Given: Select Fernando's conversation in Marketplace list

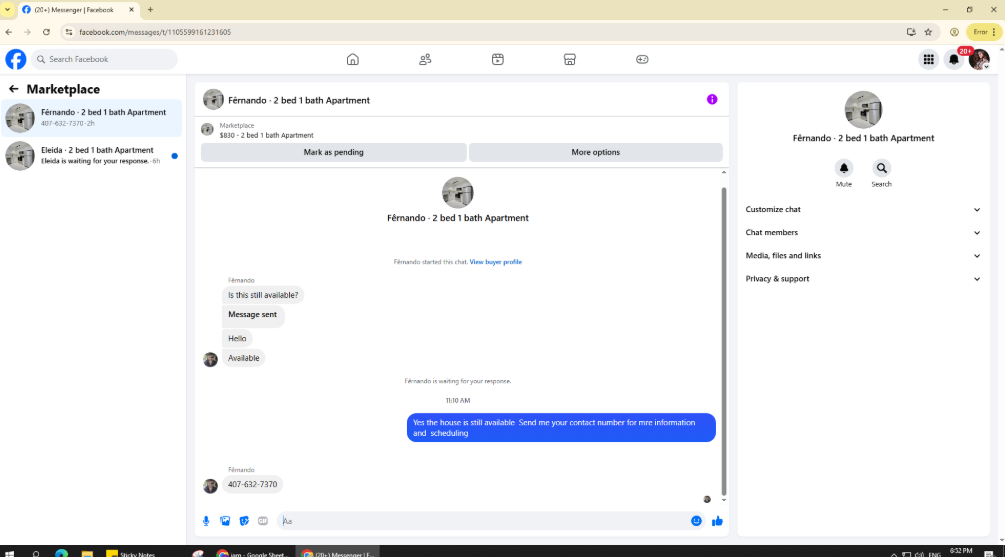Looking at the screenshot, I should [92, 117].
